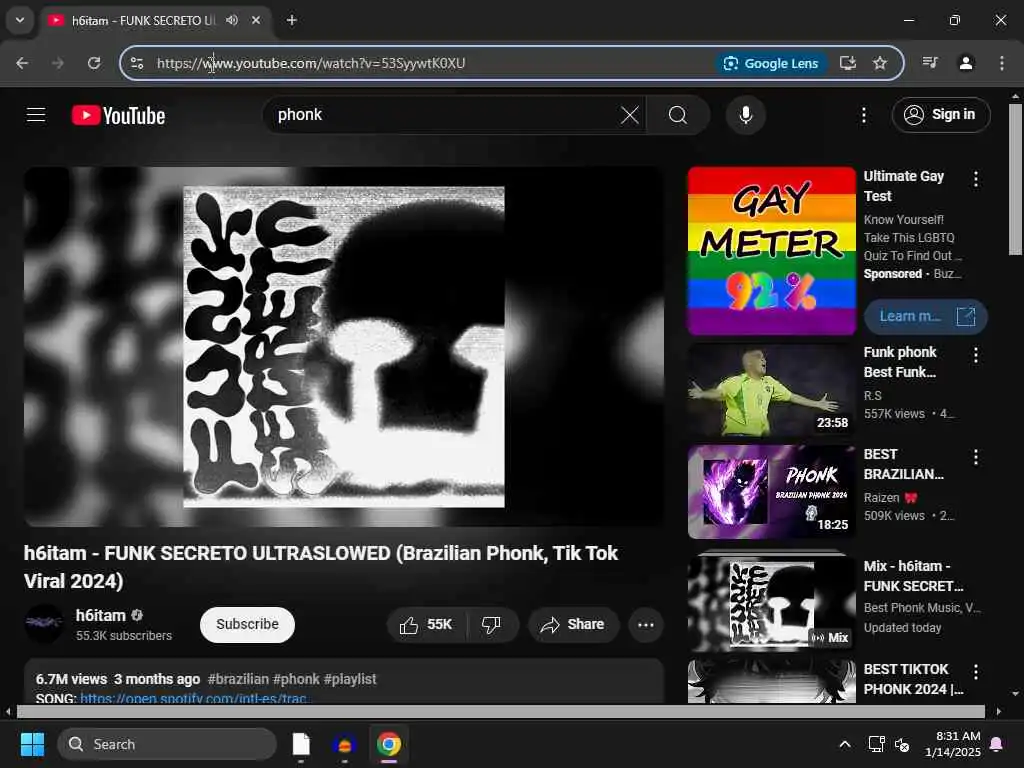Viewport: 1024px width, 768px height.
Task: Run search with magnifier button
Action: point(678,116)
